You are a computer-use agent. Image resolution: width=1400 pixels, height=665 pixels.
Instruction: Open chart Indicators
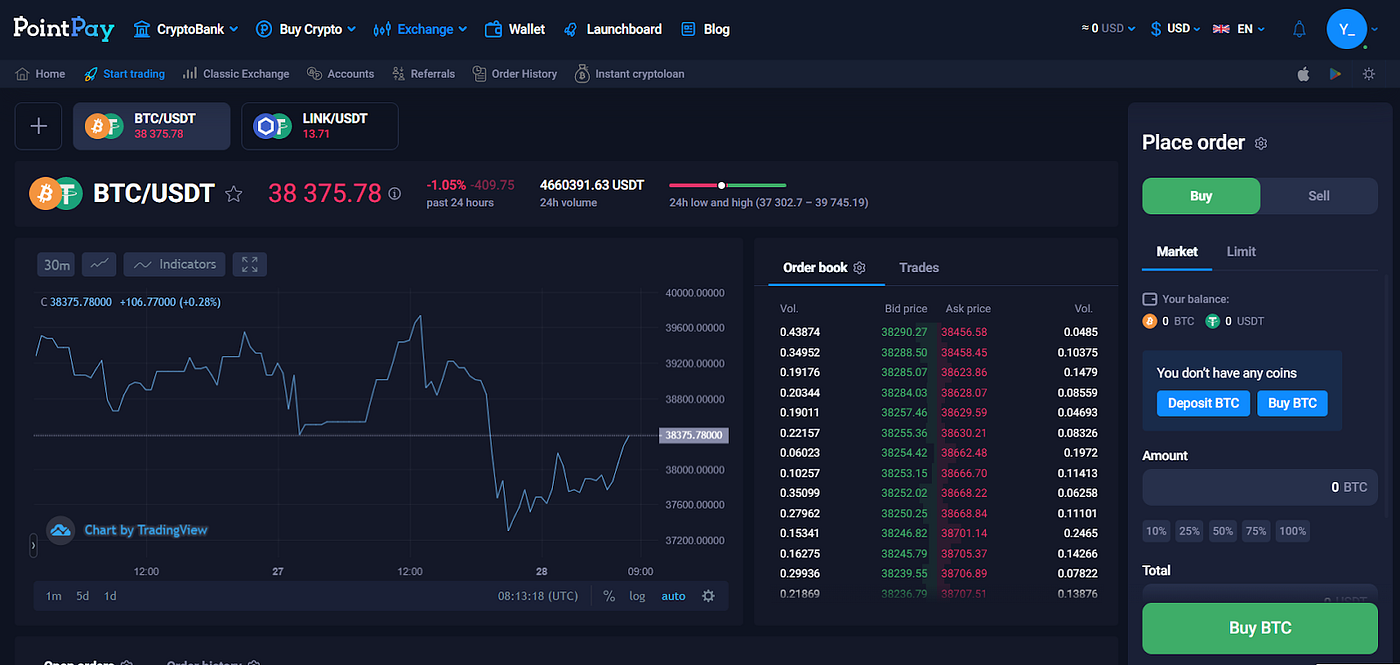[175, 264]
